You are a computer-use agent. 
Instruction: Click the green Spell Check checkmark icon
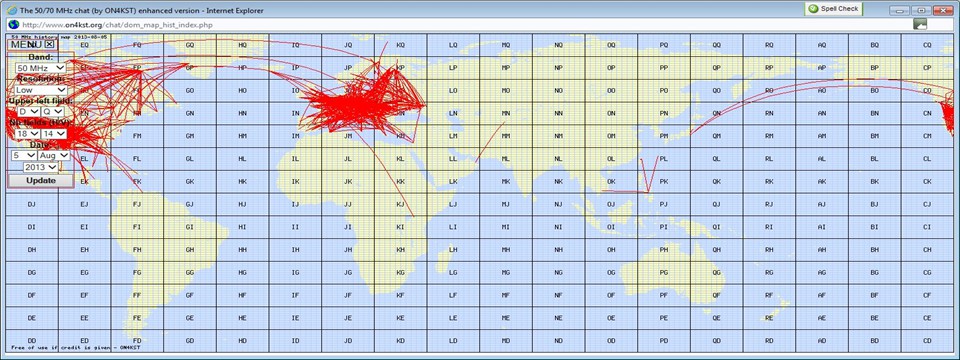click(813, 9)
